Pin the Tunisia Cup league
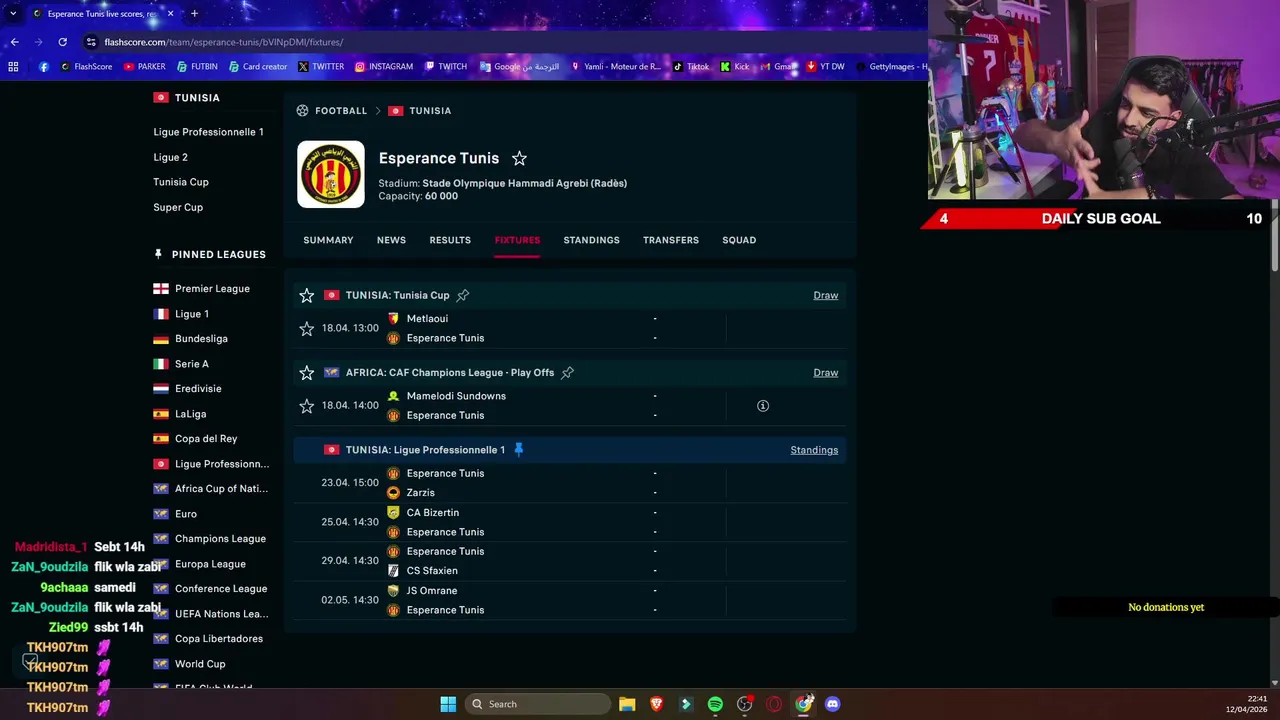This screenshot has width=1280, height=720. 462,295
